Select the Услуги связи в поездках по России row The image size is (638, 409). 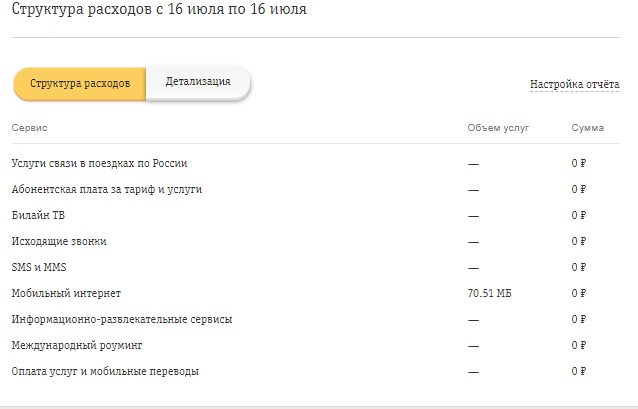pyautogui.click(x=316, y=163)
